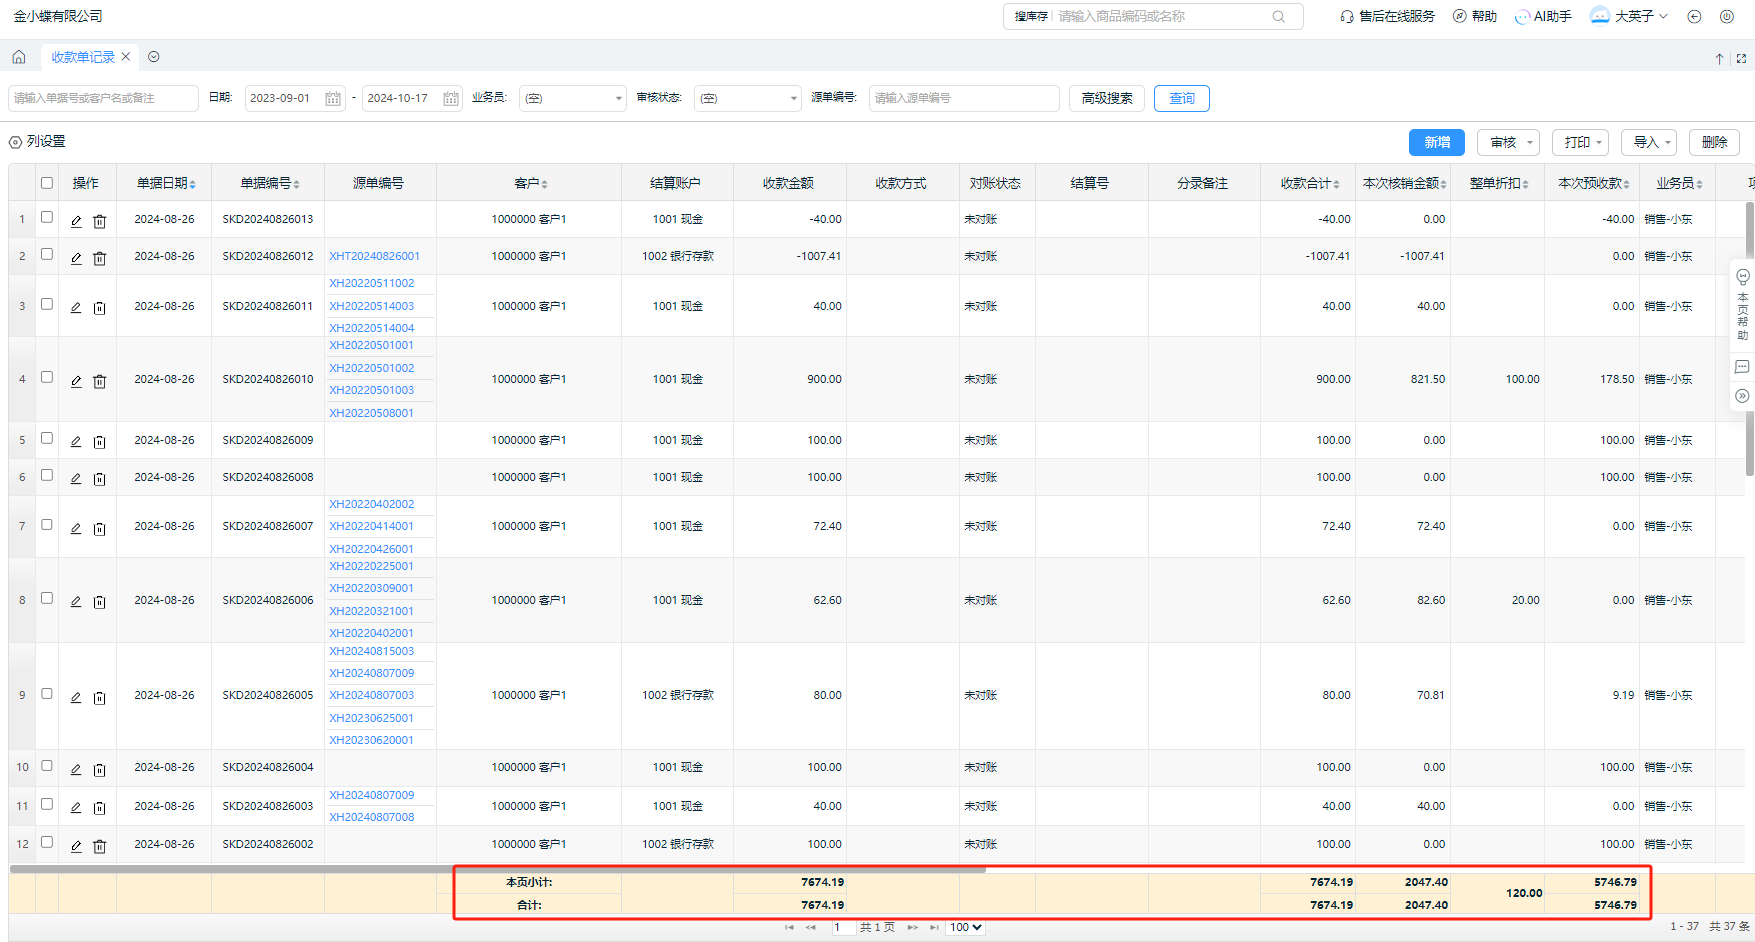This screenshot has height=942, width=1755.
Task: Open the 本页帮助 side help panel
Action: point(1743,305)
